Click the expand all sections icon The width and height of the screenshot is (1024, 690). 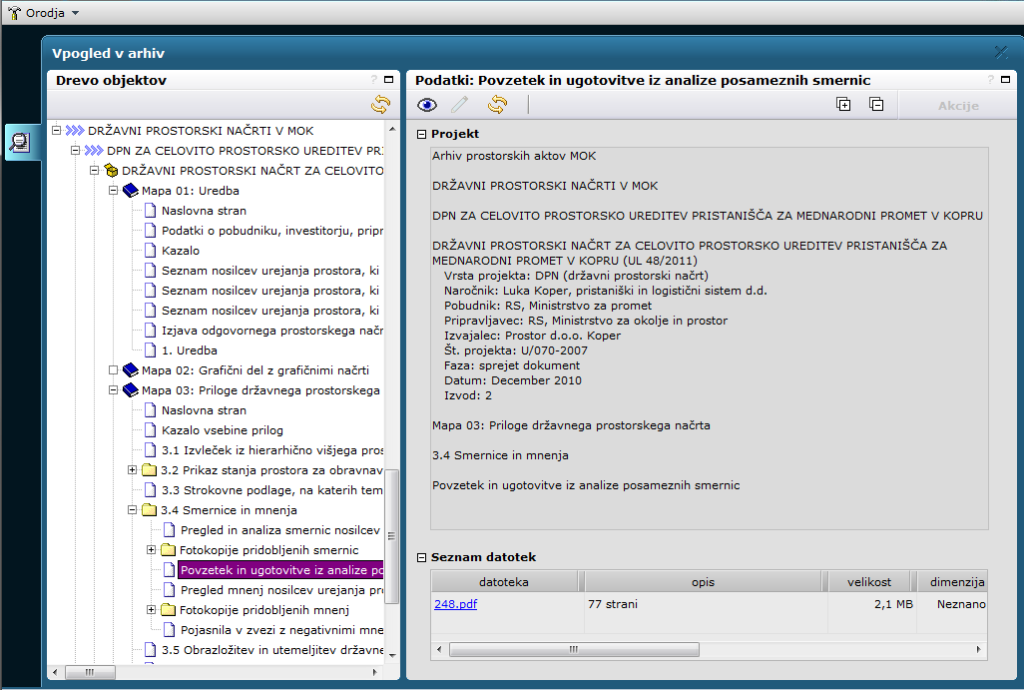pyautogui.click(x=843, y=105)
